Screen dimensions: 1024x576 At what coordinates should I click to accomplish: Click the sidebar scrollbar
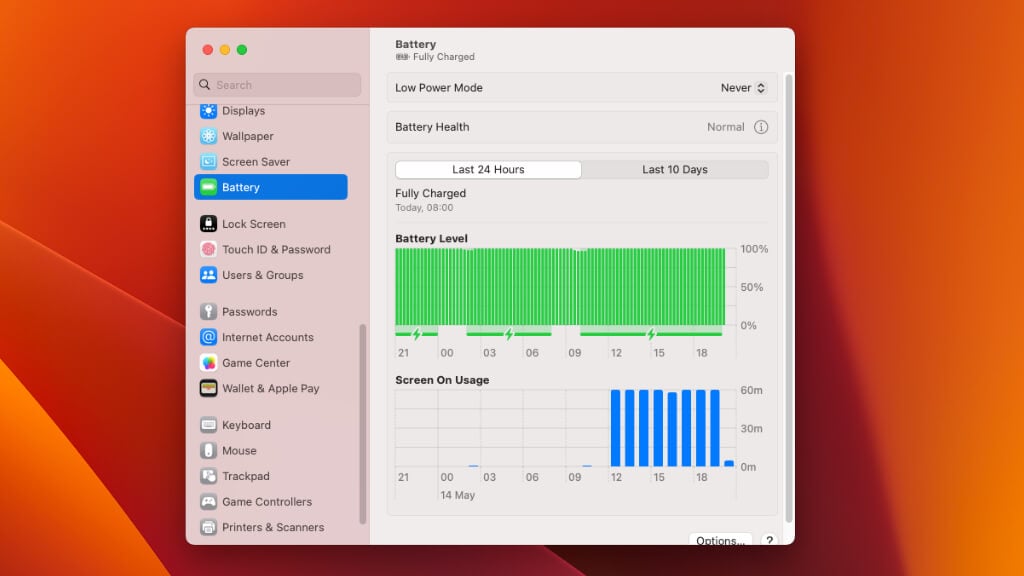coord(362,424)
